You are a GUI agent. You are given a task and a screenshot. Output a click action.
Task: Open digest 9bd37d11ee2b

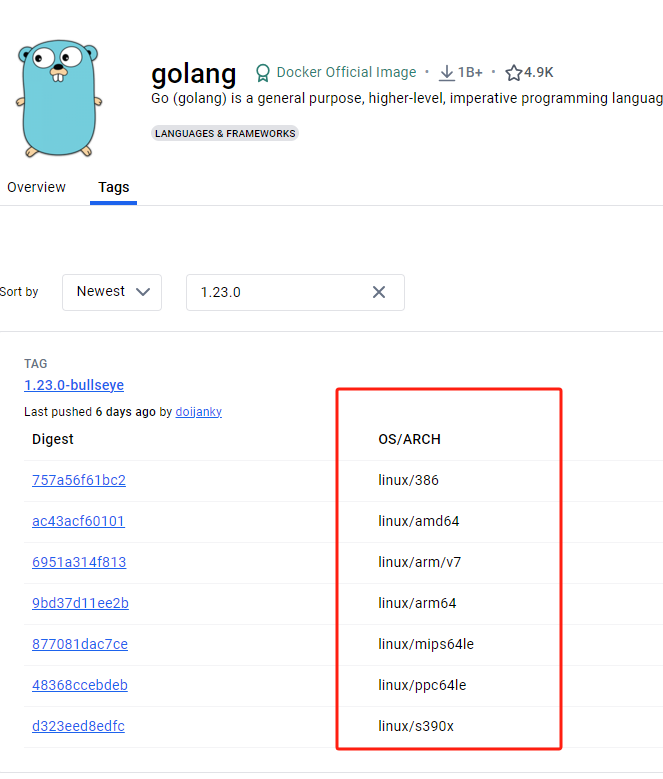pyautogui.click(x=80, y=603)
